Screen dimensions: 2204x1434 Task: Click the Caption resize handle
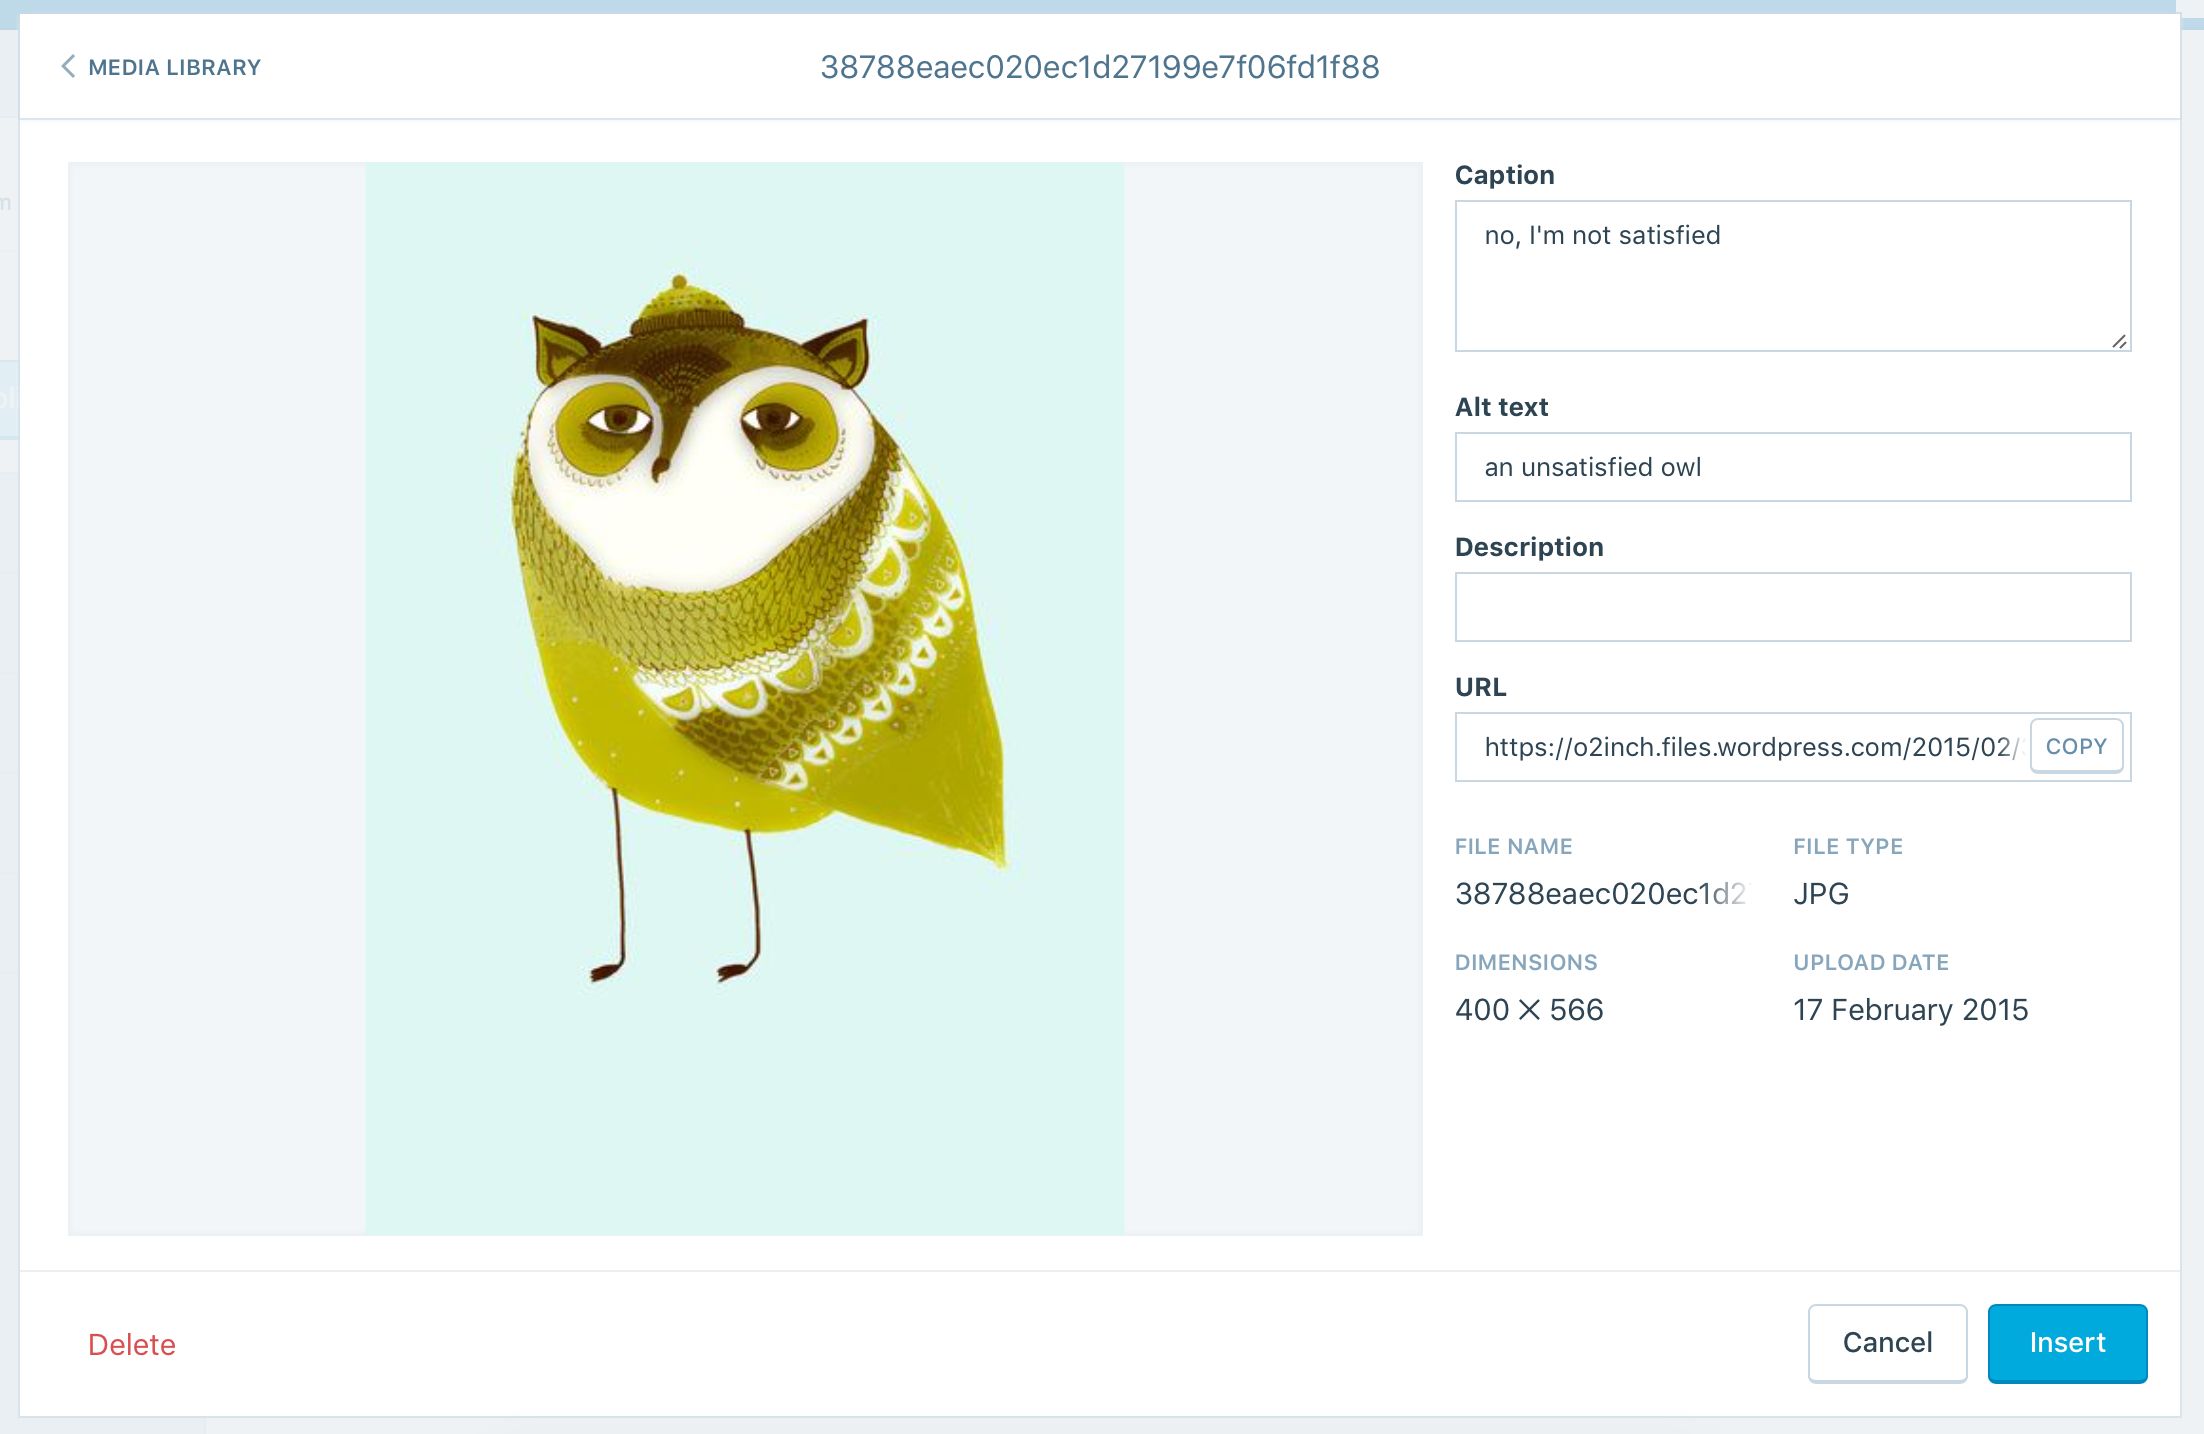(2119, 341)
